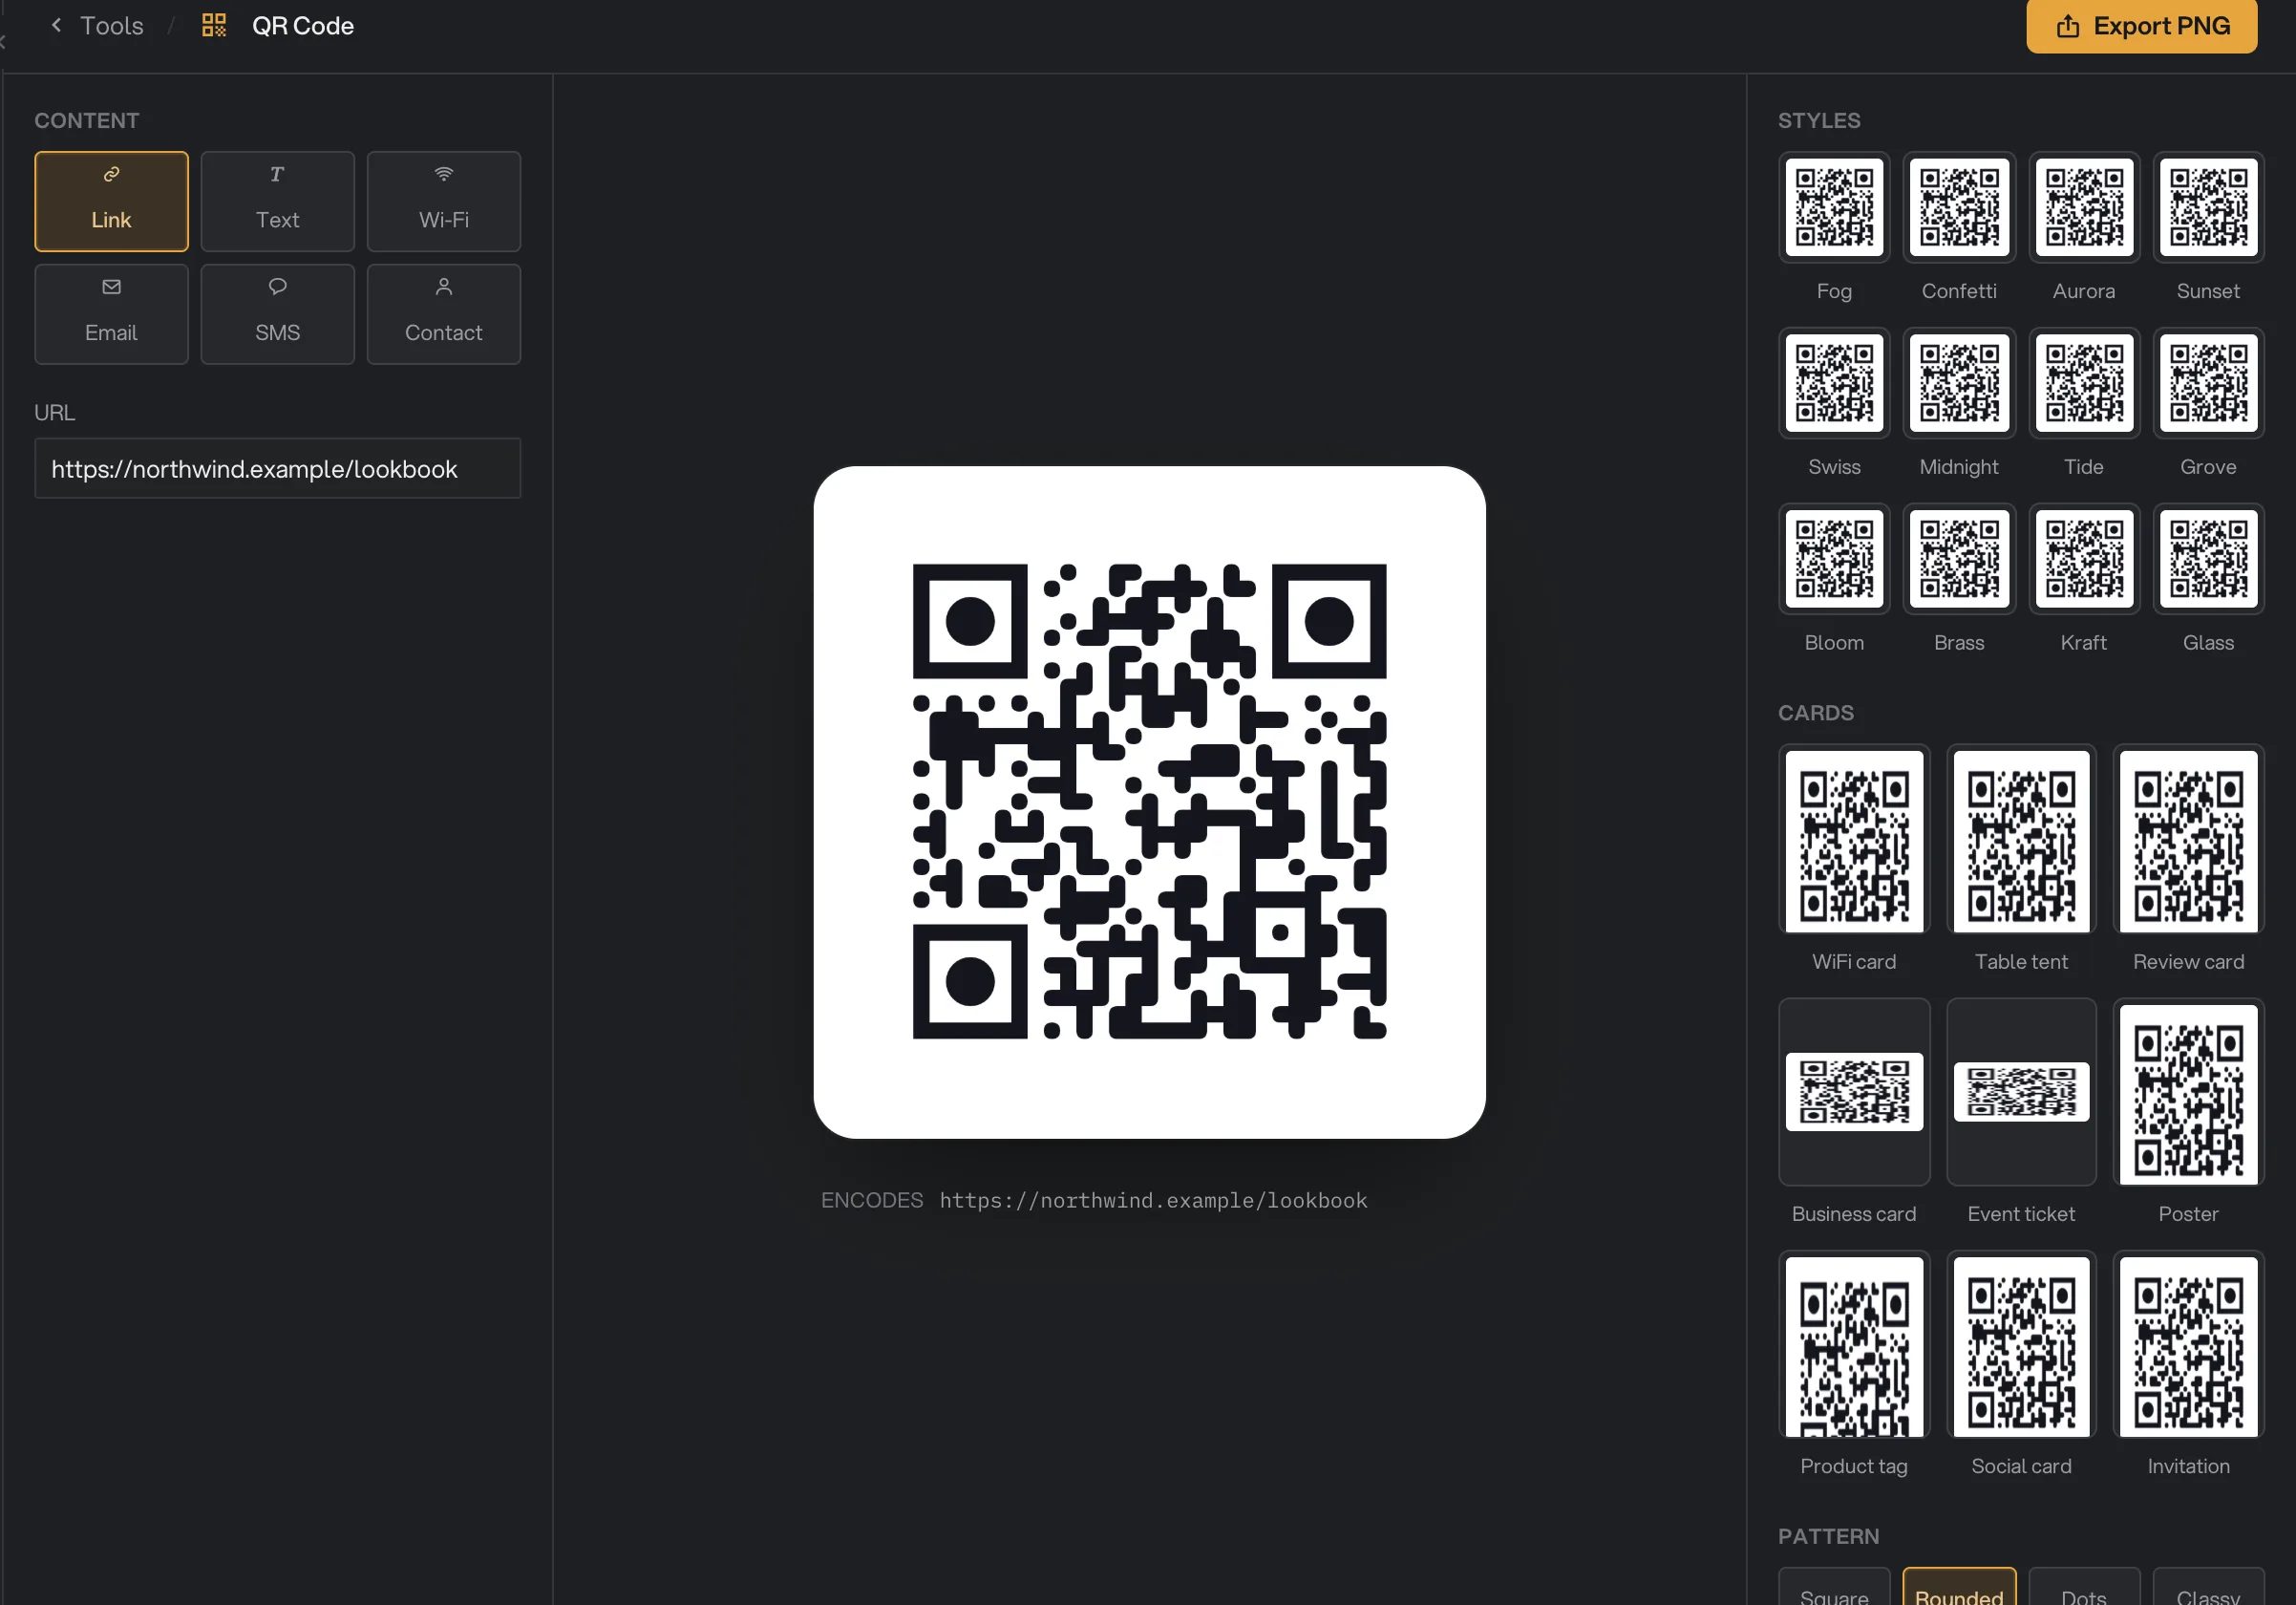Image resolution: width=2296 pixels, height=1605 pixels.
Task: Select the Glass style
Action: (x=2208, y=559)
